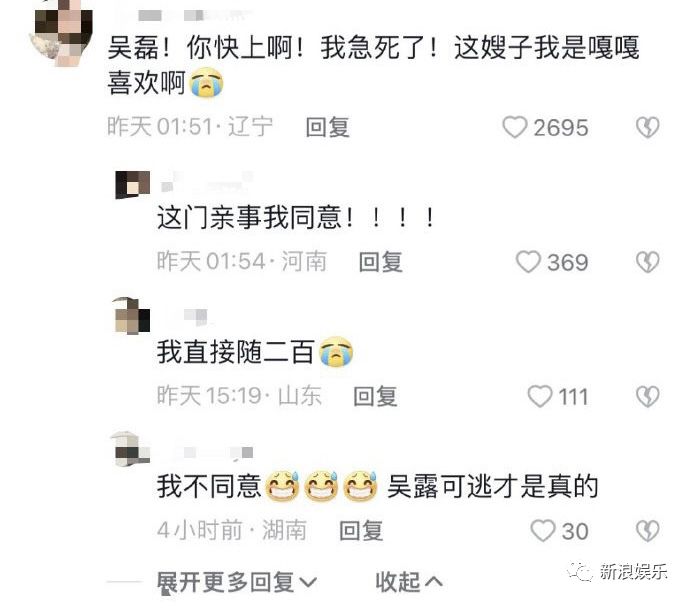Image resolution: width=690 pixels, height=602 pixels.
Task: Collapse the replies with 收起
Action: [x=409, y=582]
